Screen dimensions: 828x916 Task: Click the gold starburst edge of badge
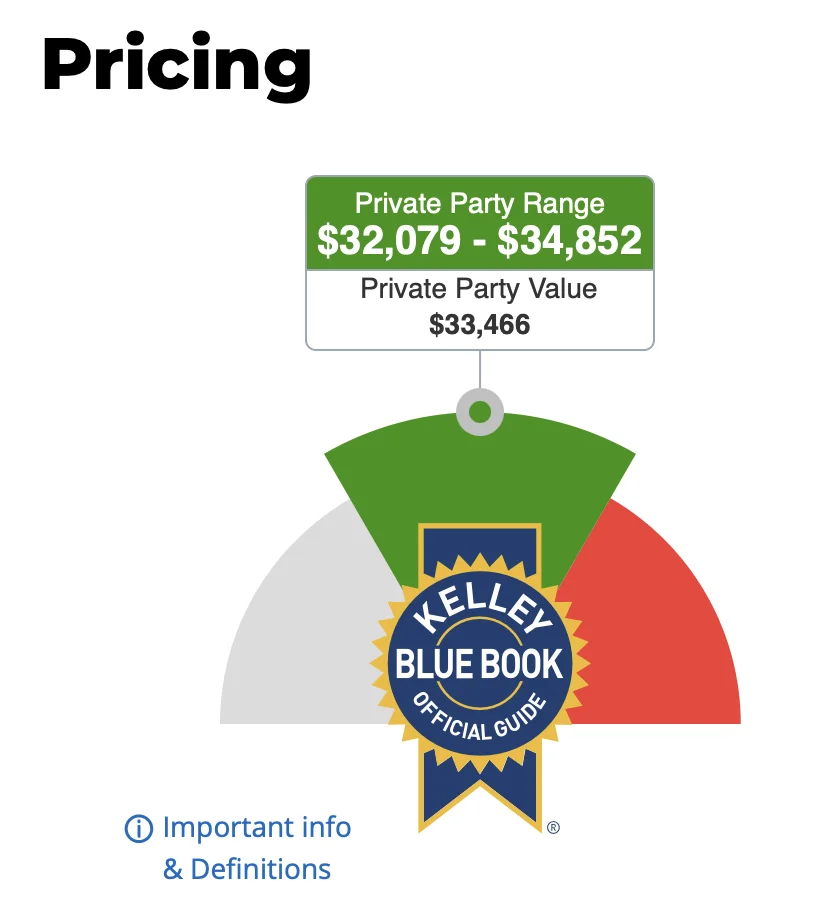[x=380, y=664]
